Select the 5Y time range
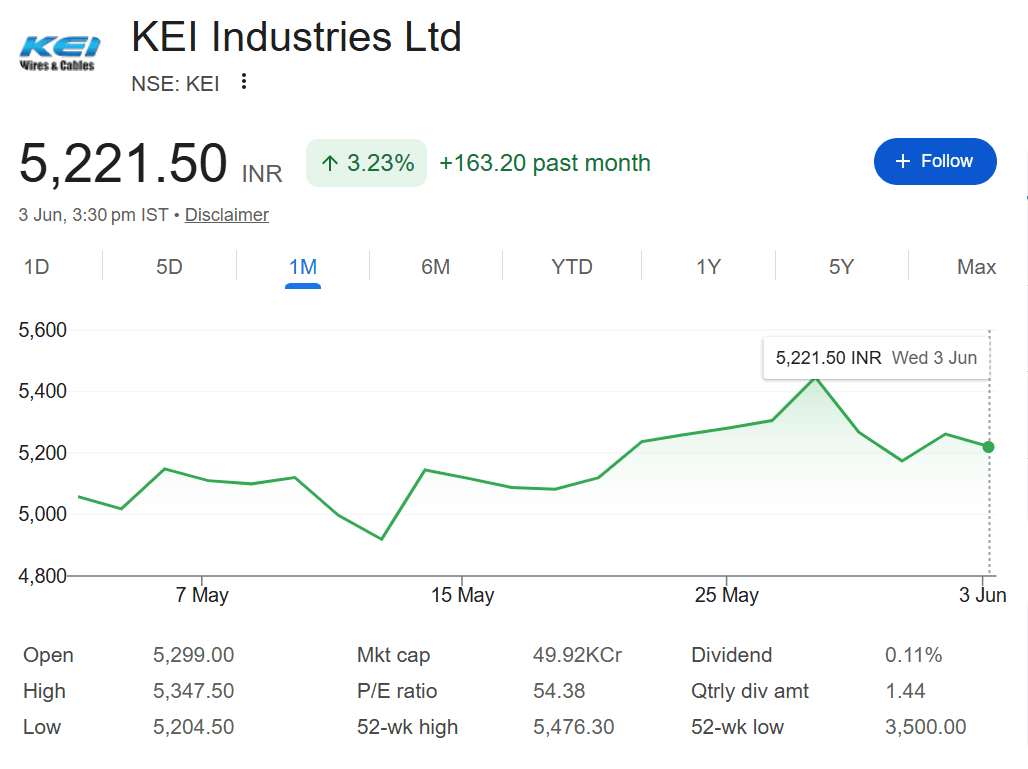Screen dimensions: 1028x769 pyautogui.click(x=841, y=267)
